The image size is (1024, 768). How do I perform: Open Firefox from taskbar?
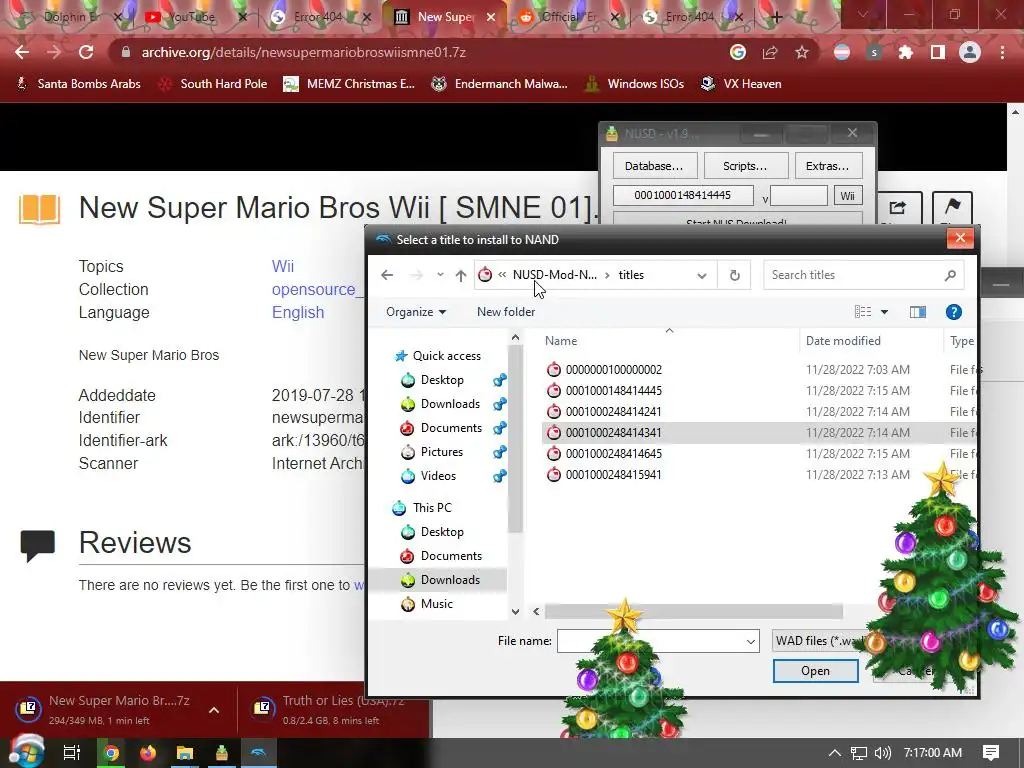pos(148,753)
